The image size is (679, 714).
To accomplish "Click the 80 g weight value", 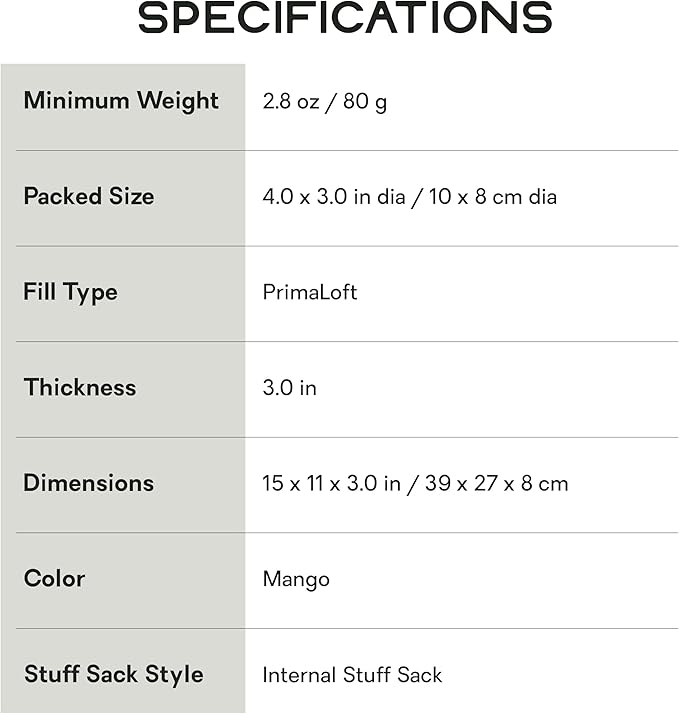I will point(365,102).
